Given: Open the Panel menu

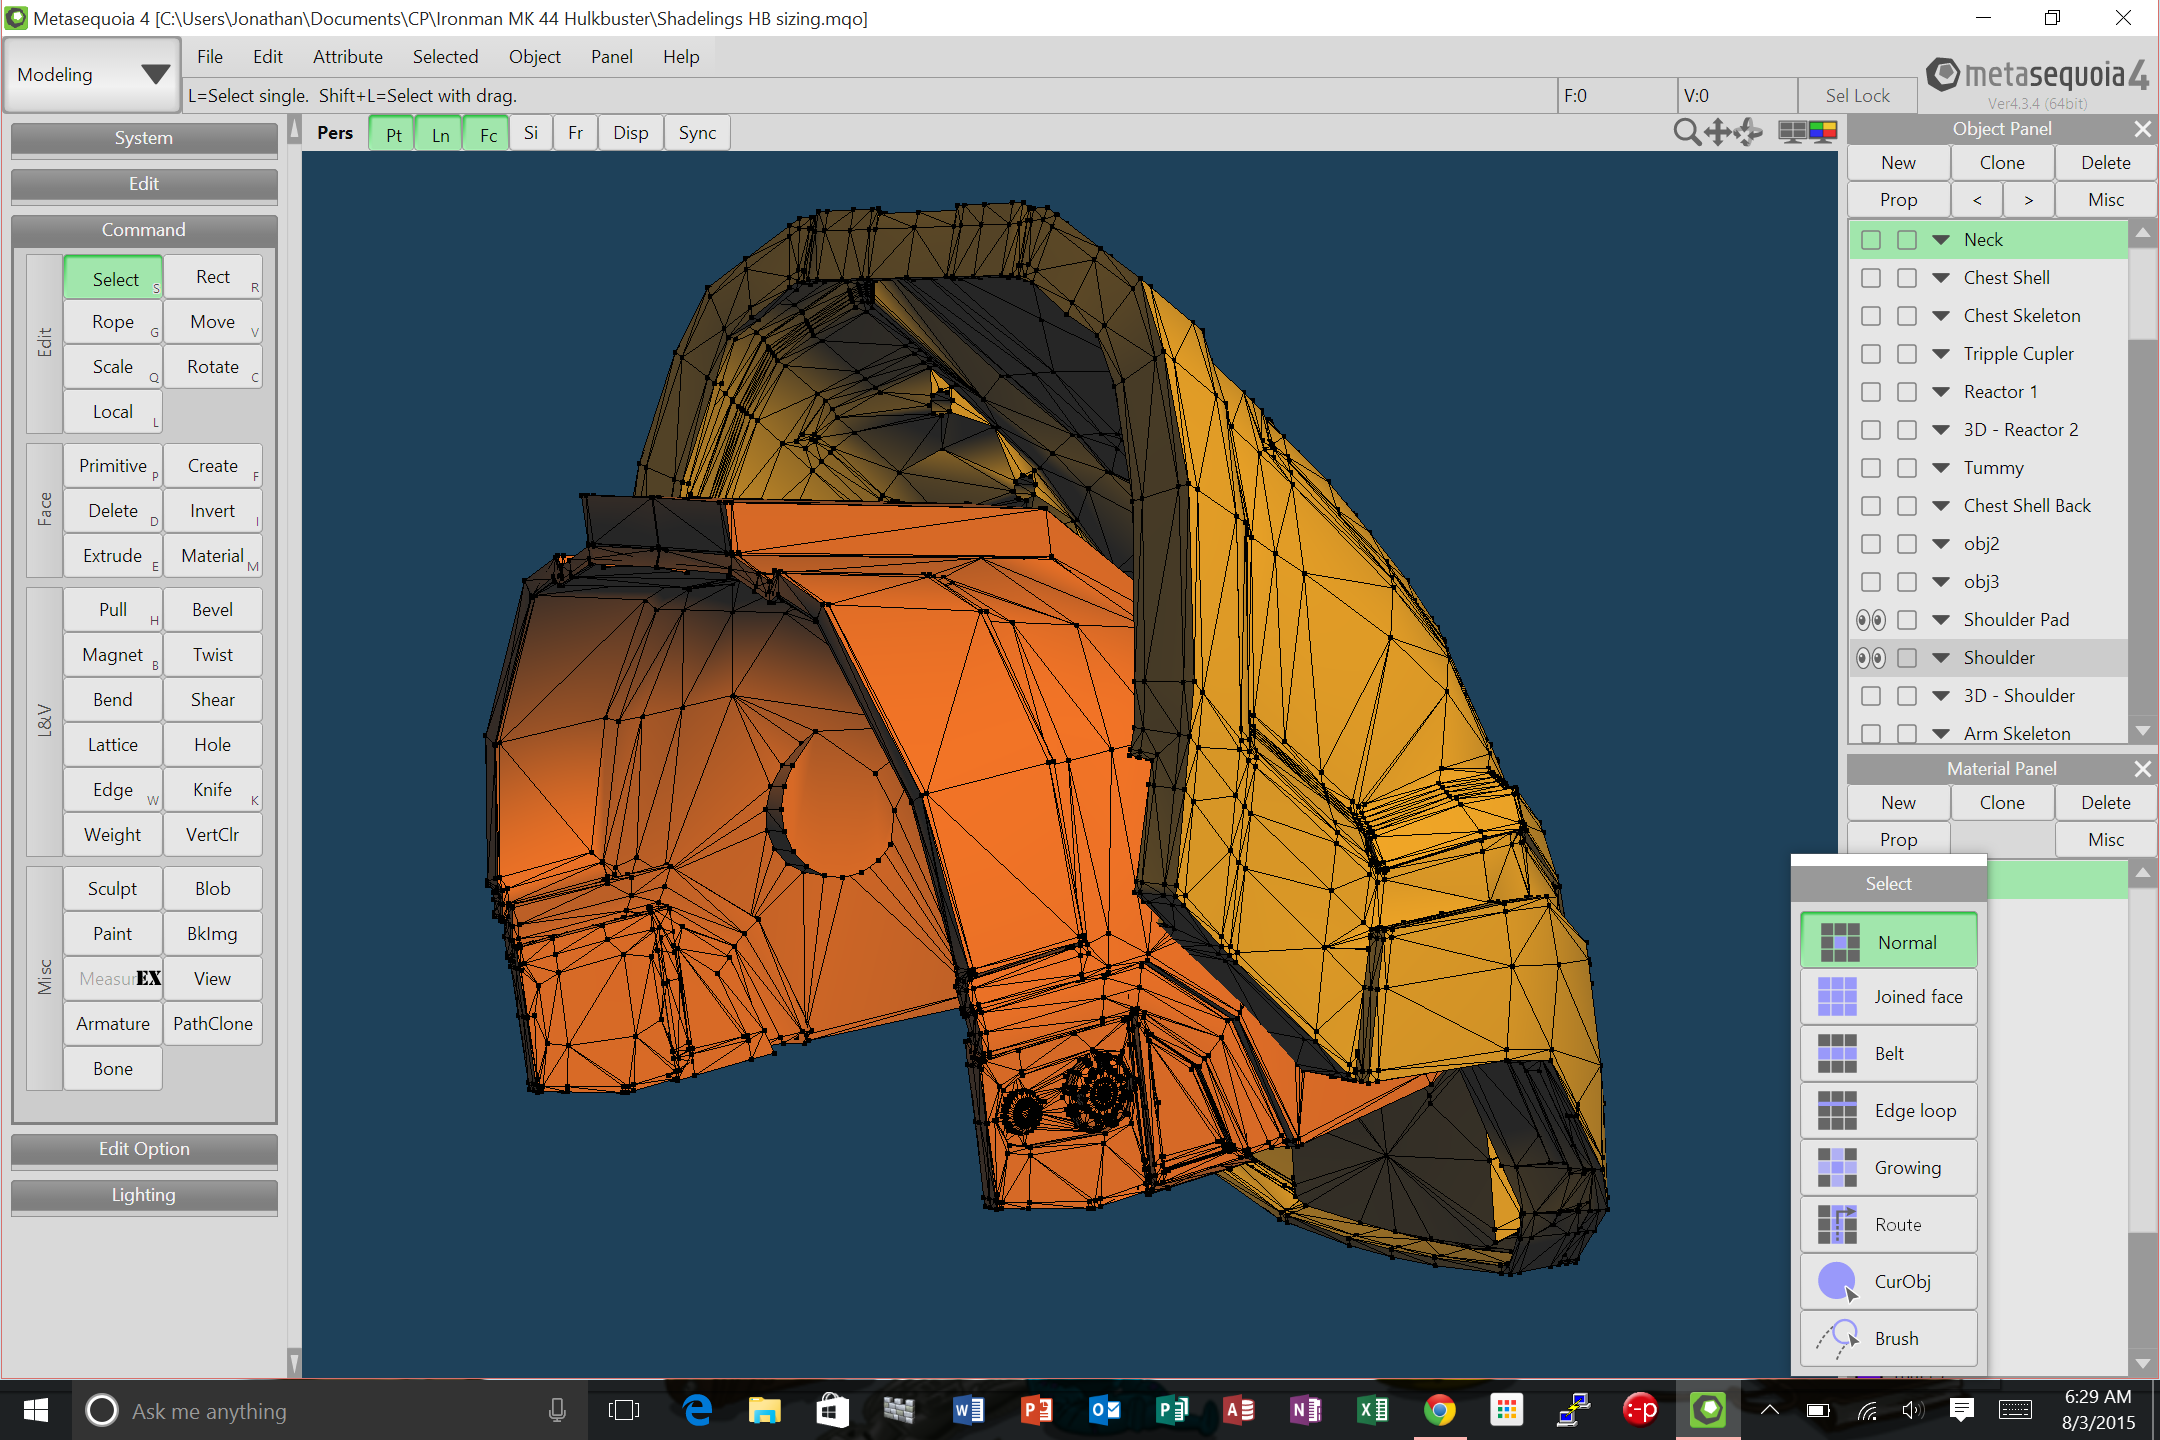Looking at the screenshot, I should click(611, 57).
